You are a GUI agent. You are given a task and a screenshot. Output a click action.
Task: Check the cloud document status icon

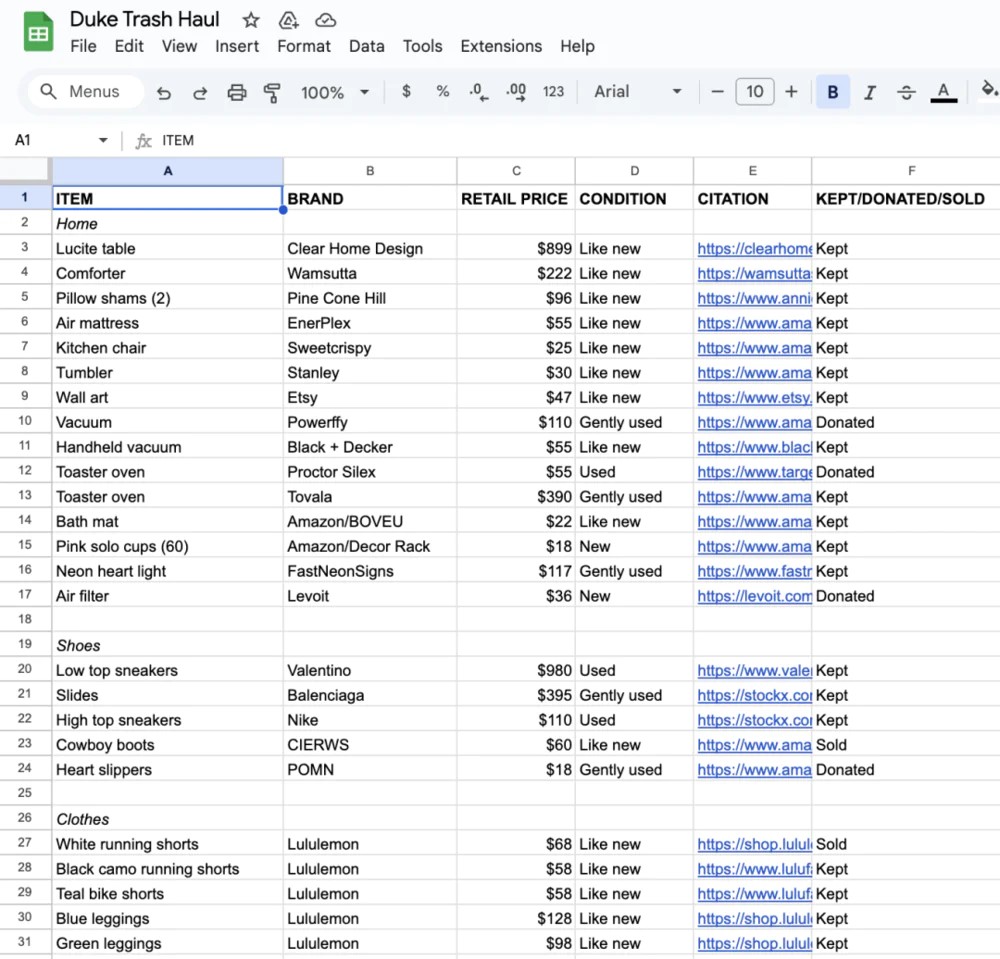[x=325, y=20]
